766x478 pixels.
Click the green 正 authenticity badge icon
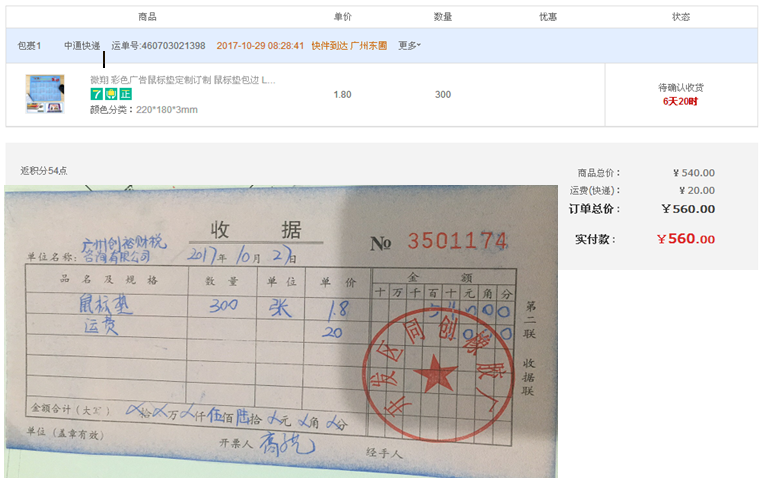point(125,94)
